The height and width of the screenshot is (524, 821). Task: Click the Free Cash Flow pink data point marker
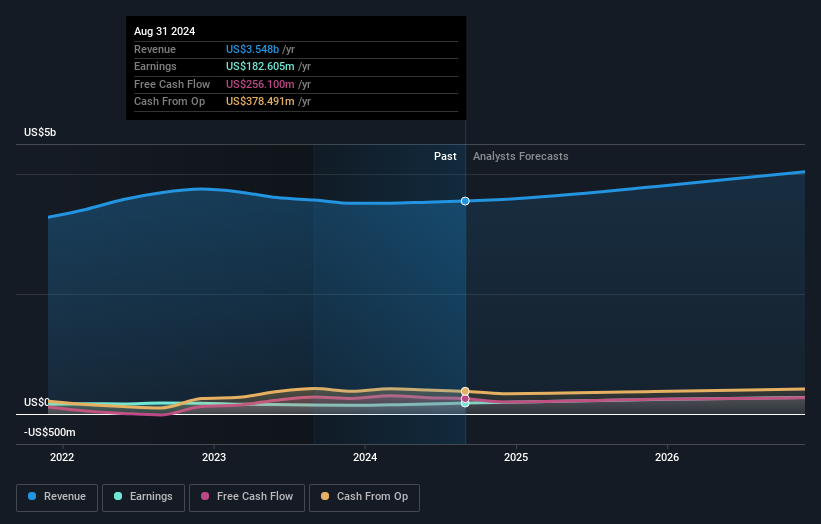click(x=465, y=398)
